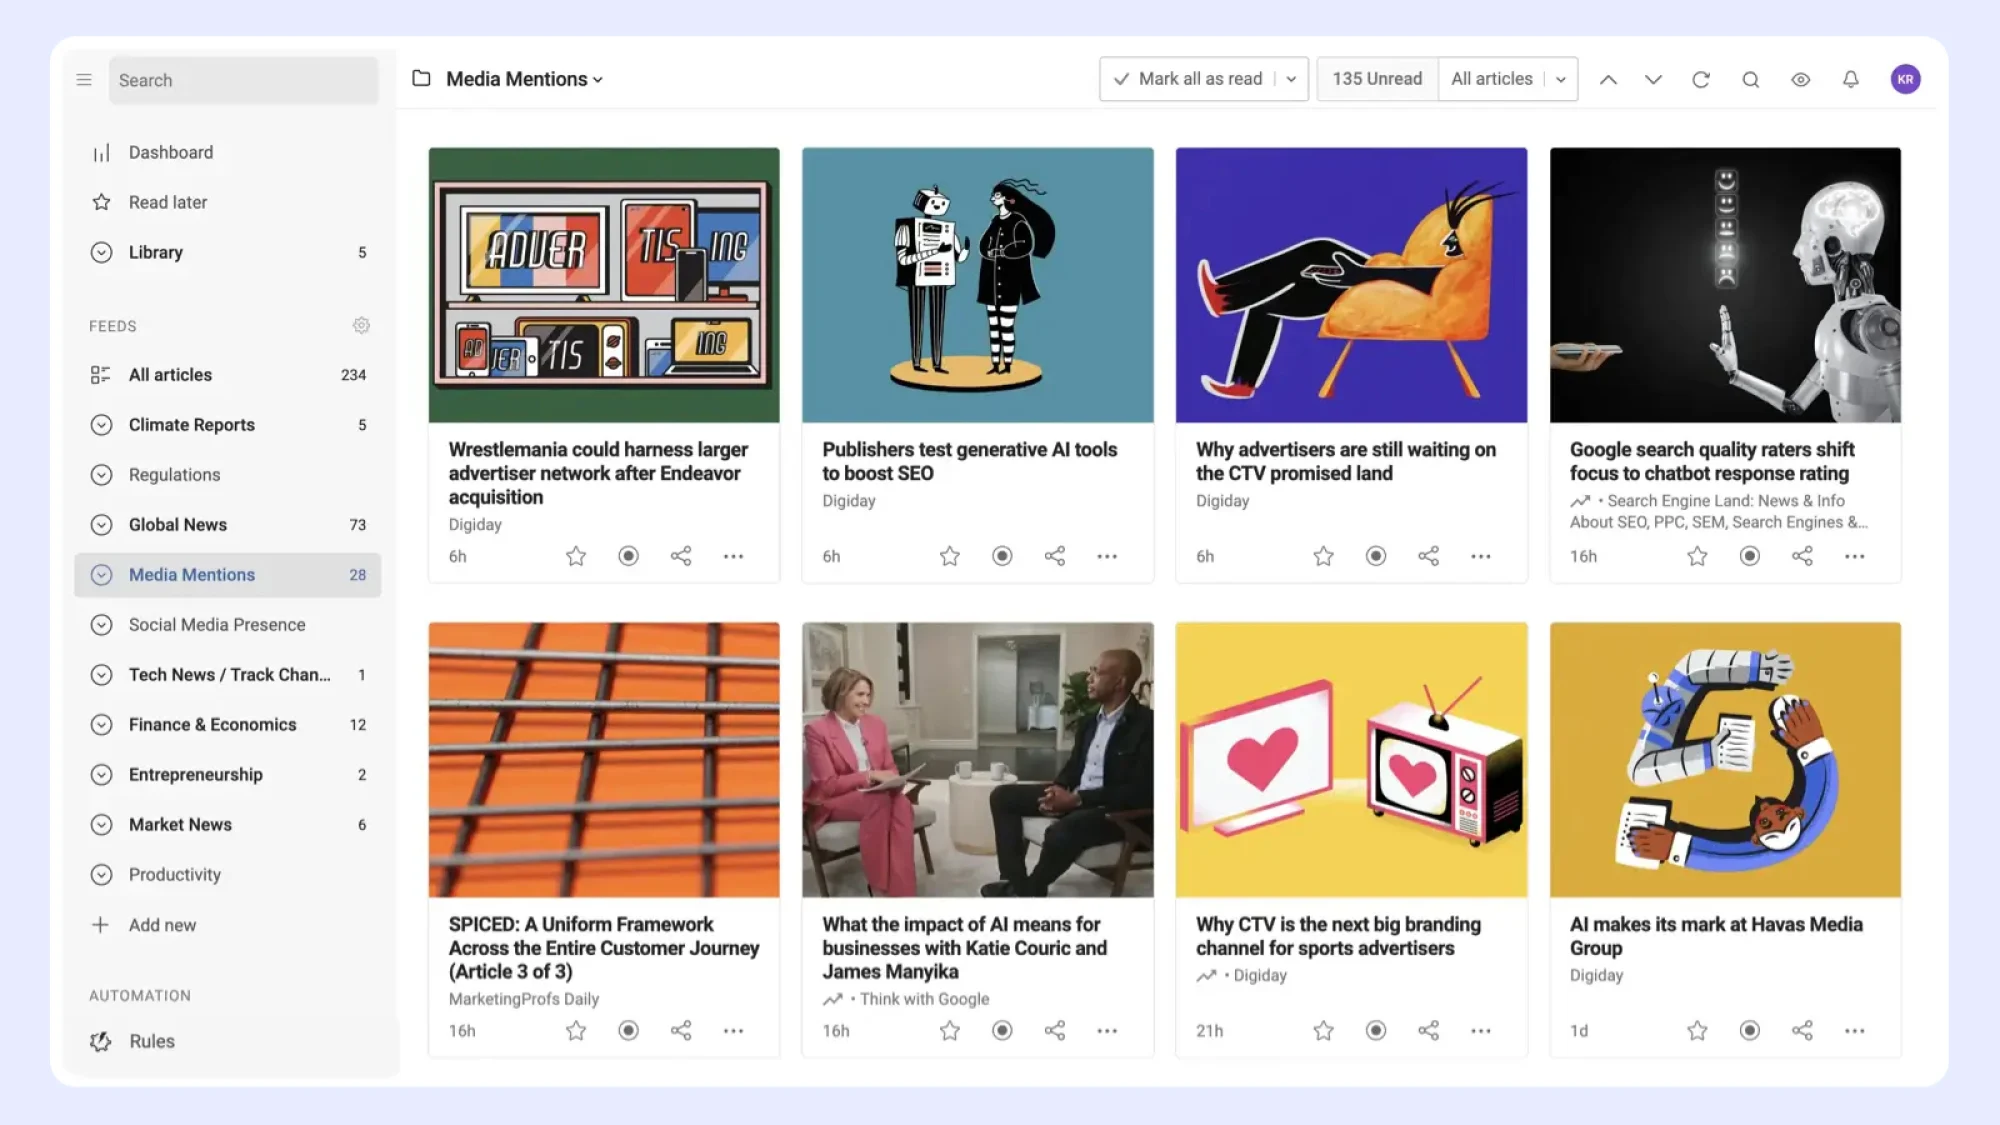The width and height of the screenshot is (2000, 1125).
Task: Select the Entrepreneurship feed
Action: coord(228,775)
